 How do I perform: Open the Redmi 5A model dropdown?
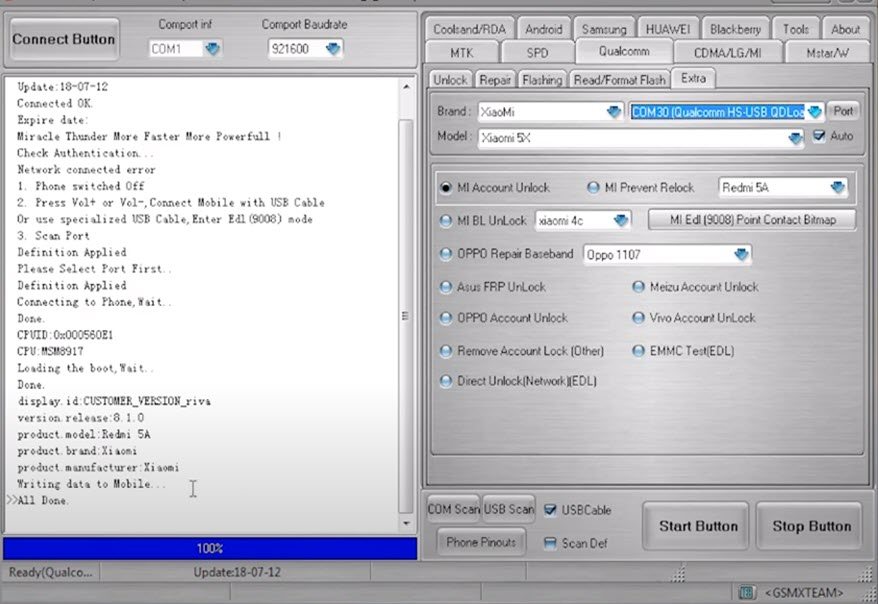pyautogui.click(x=838, y=188)
